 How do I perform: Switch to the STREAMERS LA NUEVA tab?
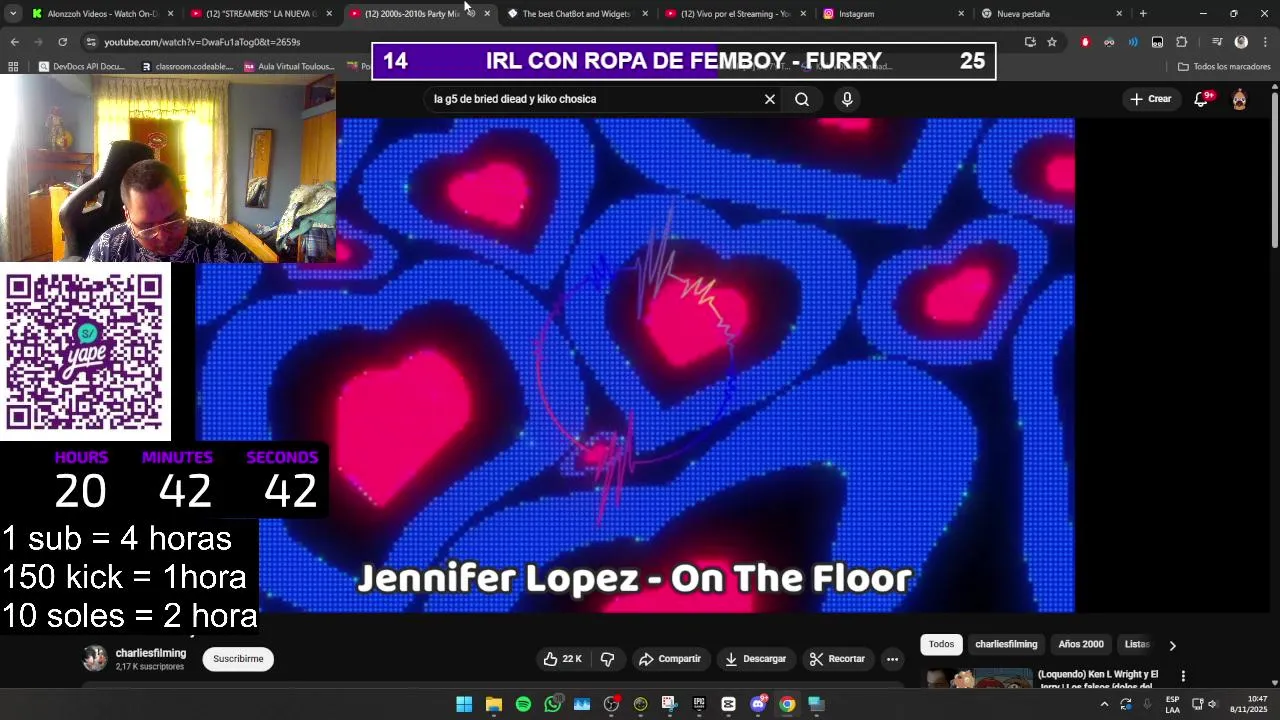262,14
